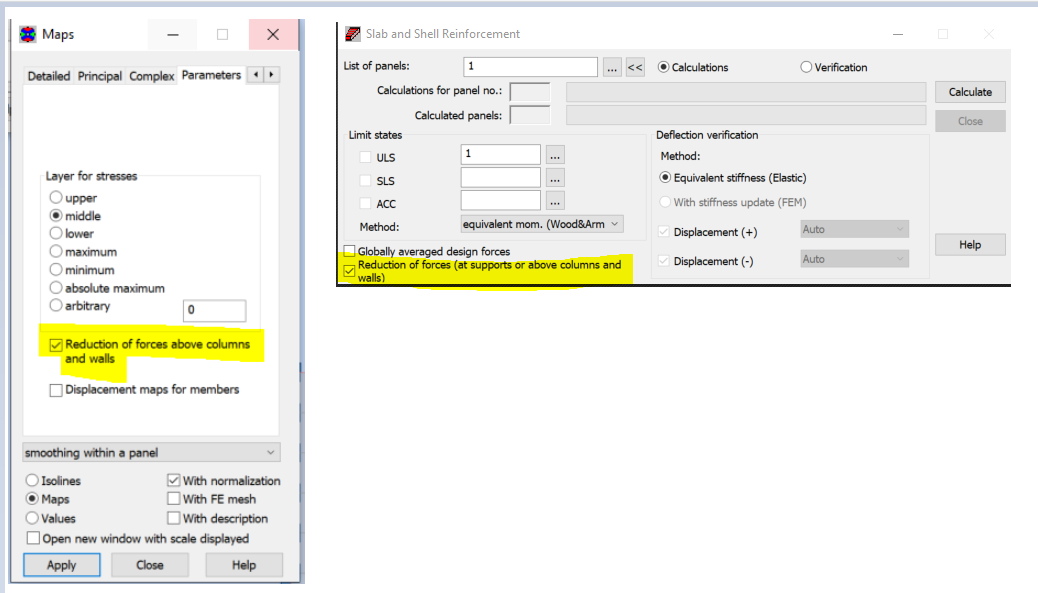
Task: Open case selection browser for ACC
Action: [555, 200]
